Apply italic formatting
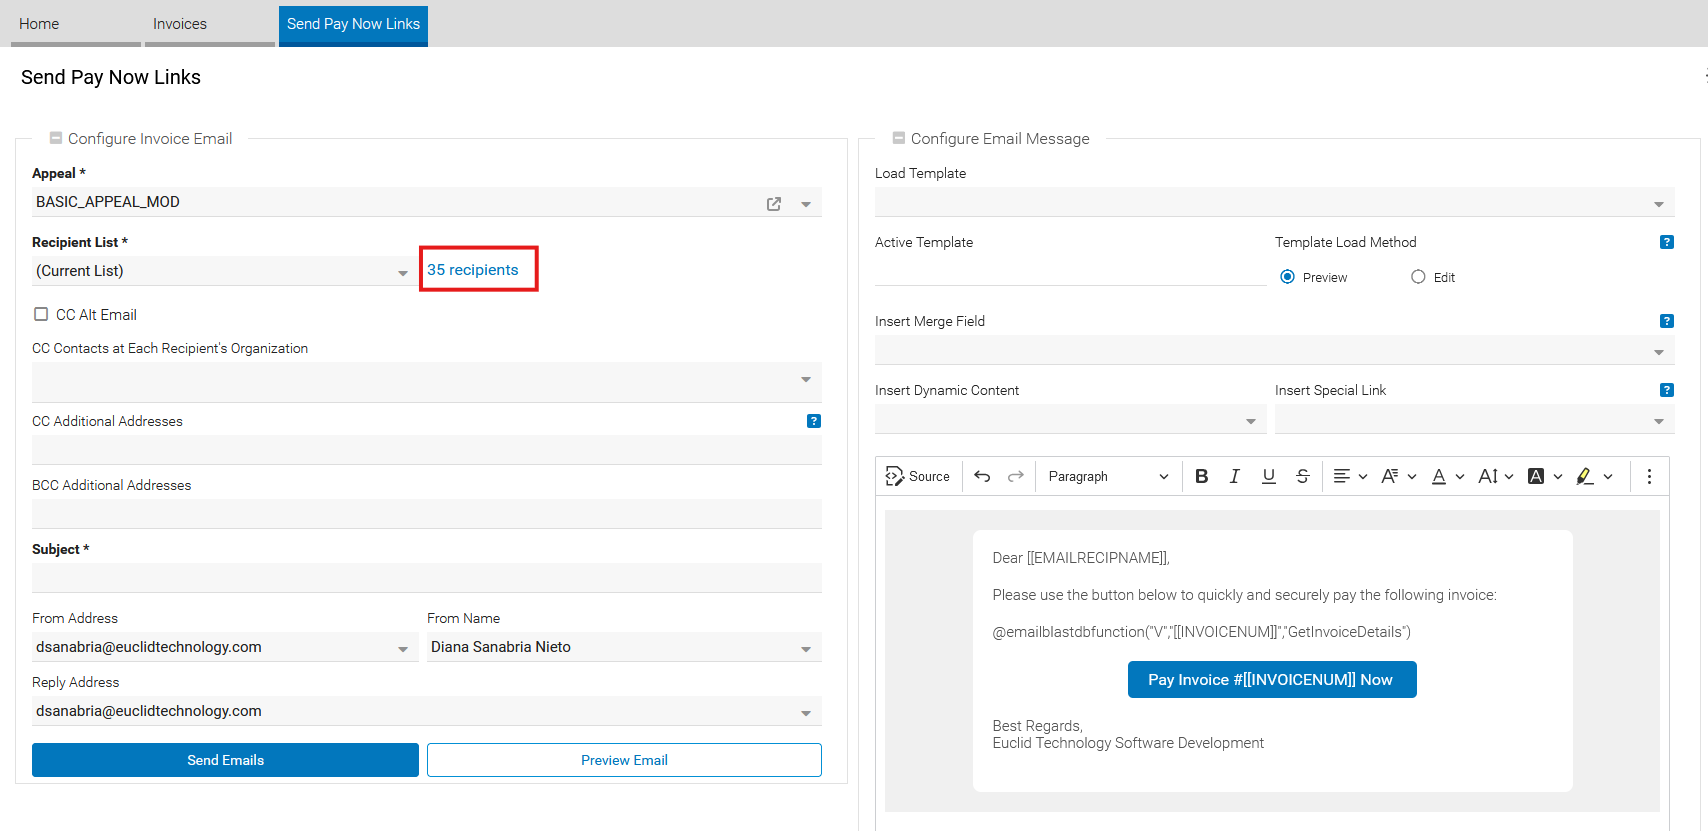Image resolution: width=1708 pixels, height=831 pixels. pos(1235,476)
